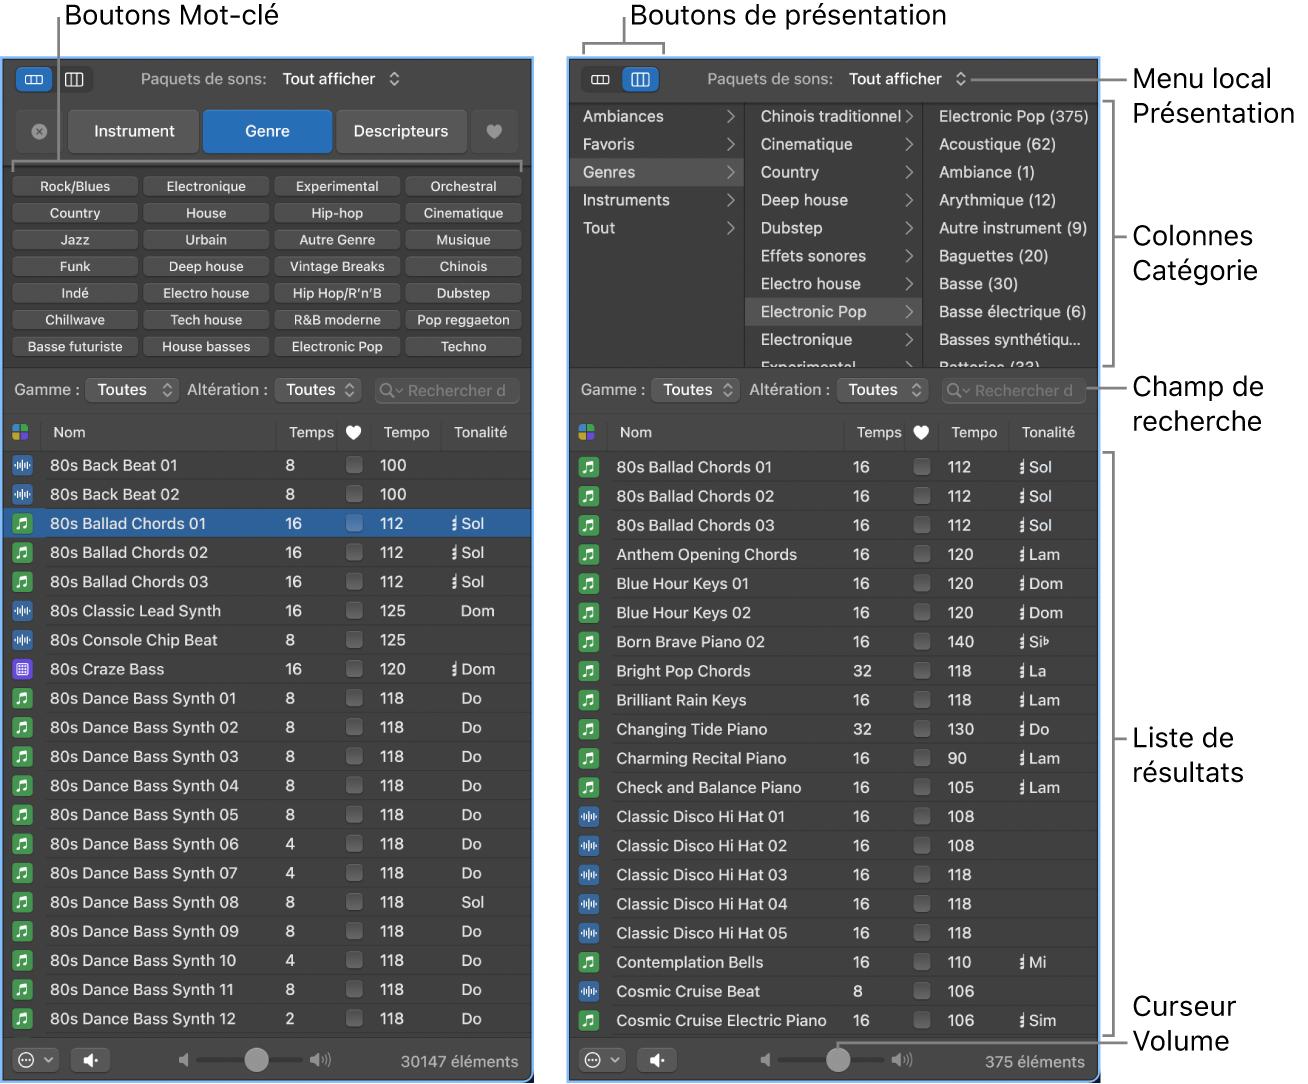The image size is (1308, 1084).
Task: Select the Descripteurs tab
Action: coord(400,131)
